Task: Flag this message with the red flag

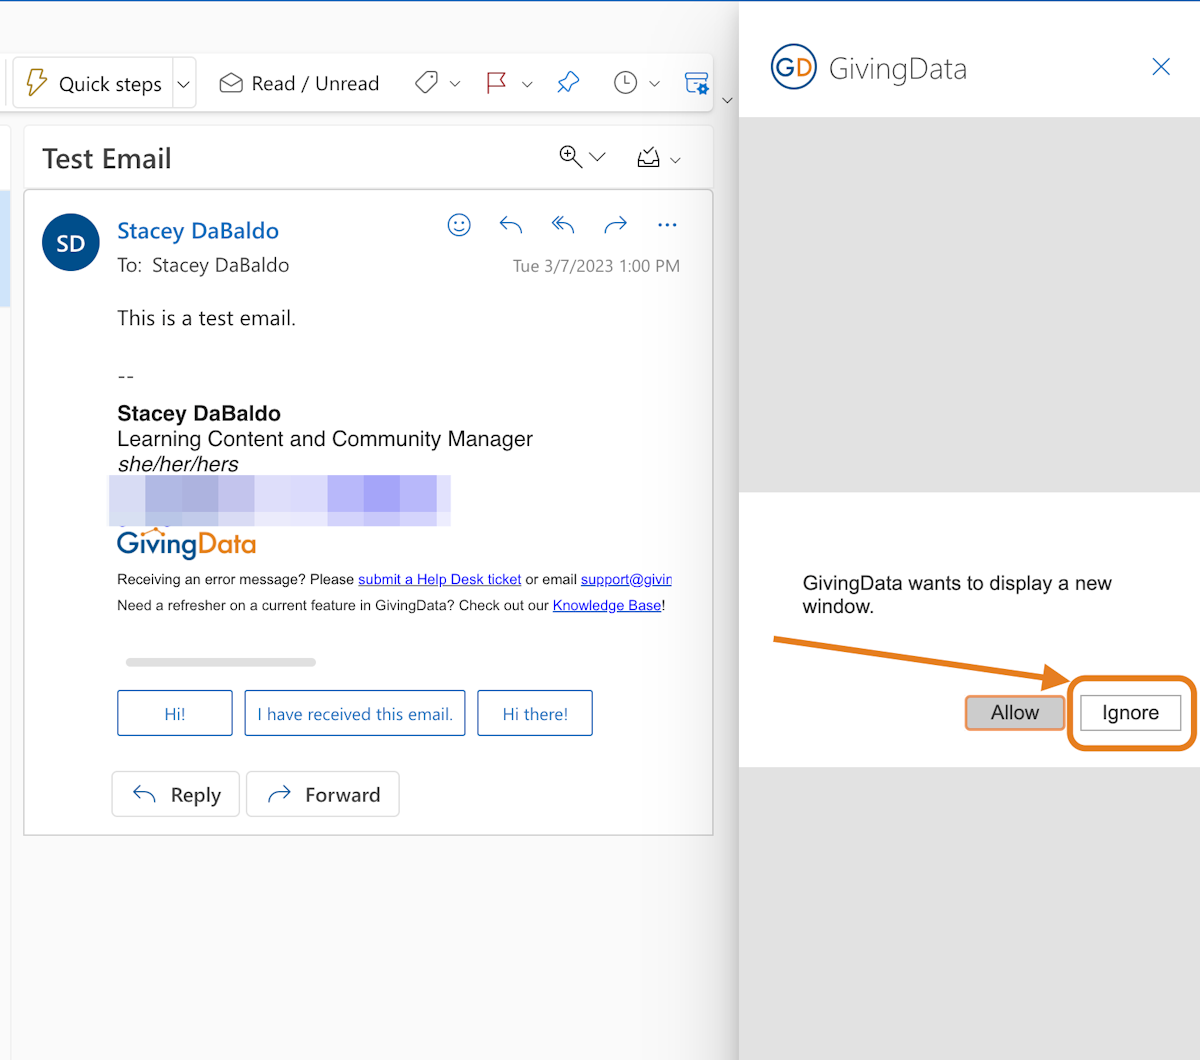Action: [x=496, y=83]
